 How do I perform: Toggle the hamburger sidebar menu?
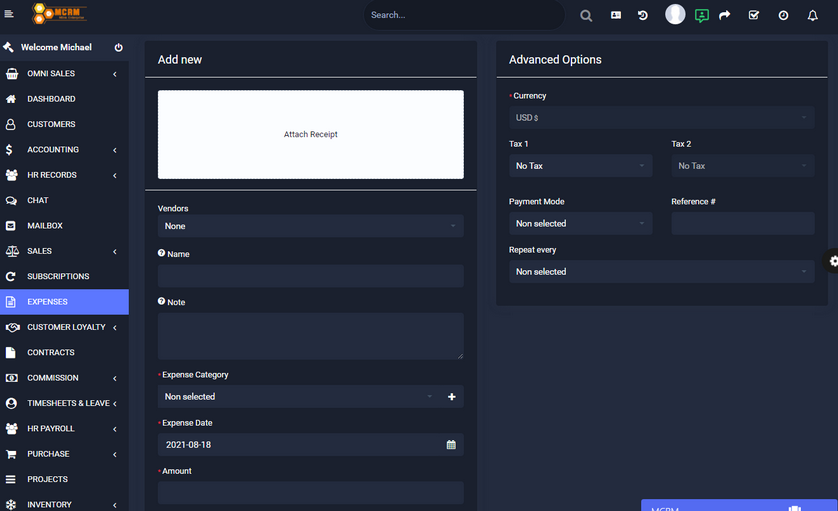pos(10,14)
